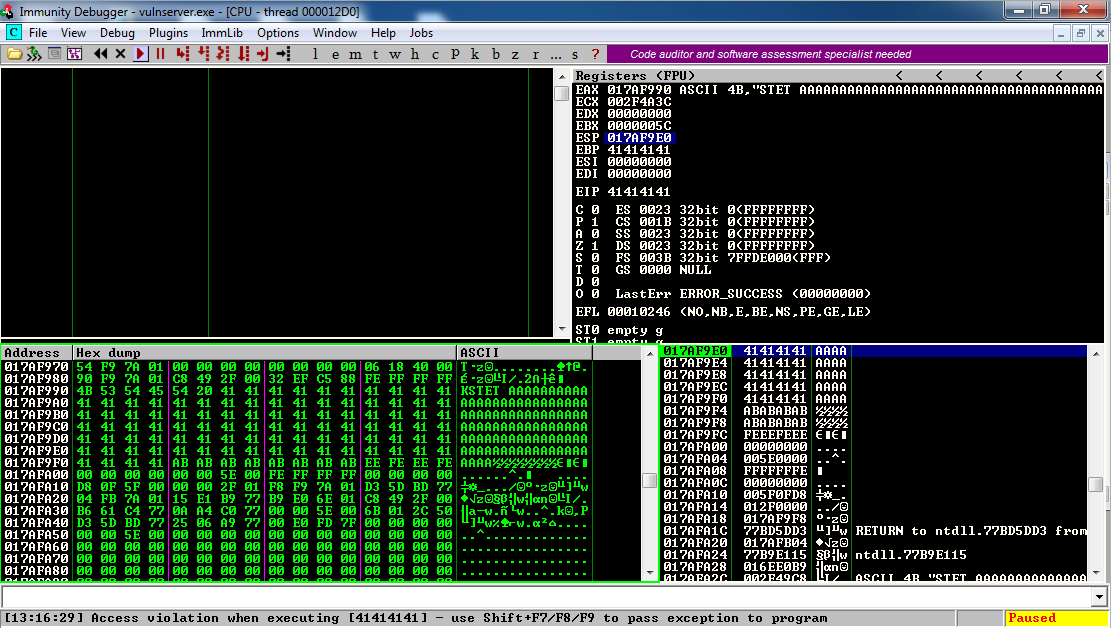The height and width of the screenshot is (628, 1111).
Task: Open Memory map with 'm' button
Action: pos(355,54)
